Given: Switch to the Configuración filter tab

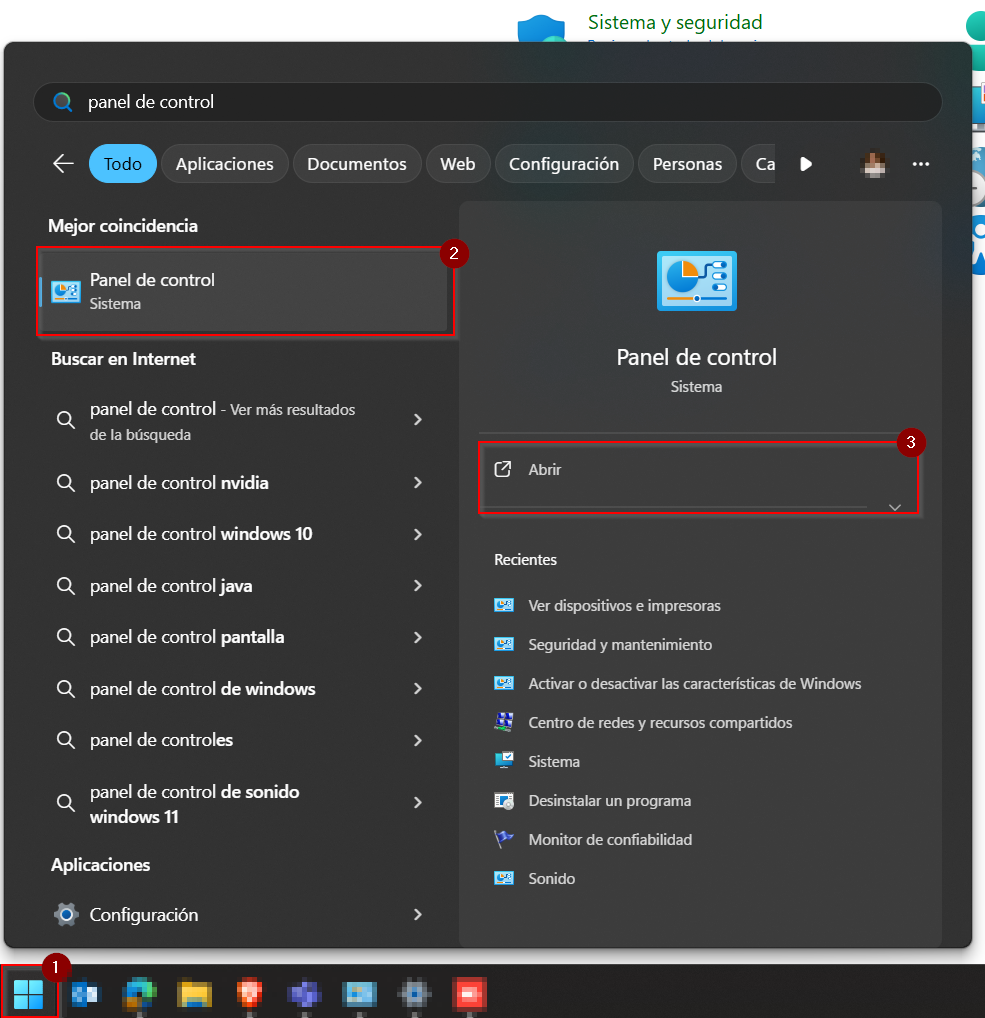Looking at the screenshot, I should [564, 164].
